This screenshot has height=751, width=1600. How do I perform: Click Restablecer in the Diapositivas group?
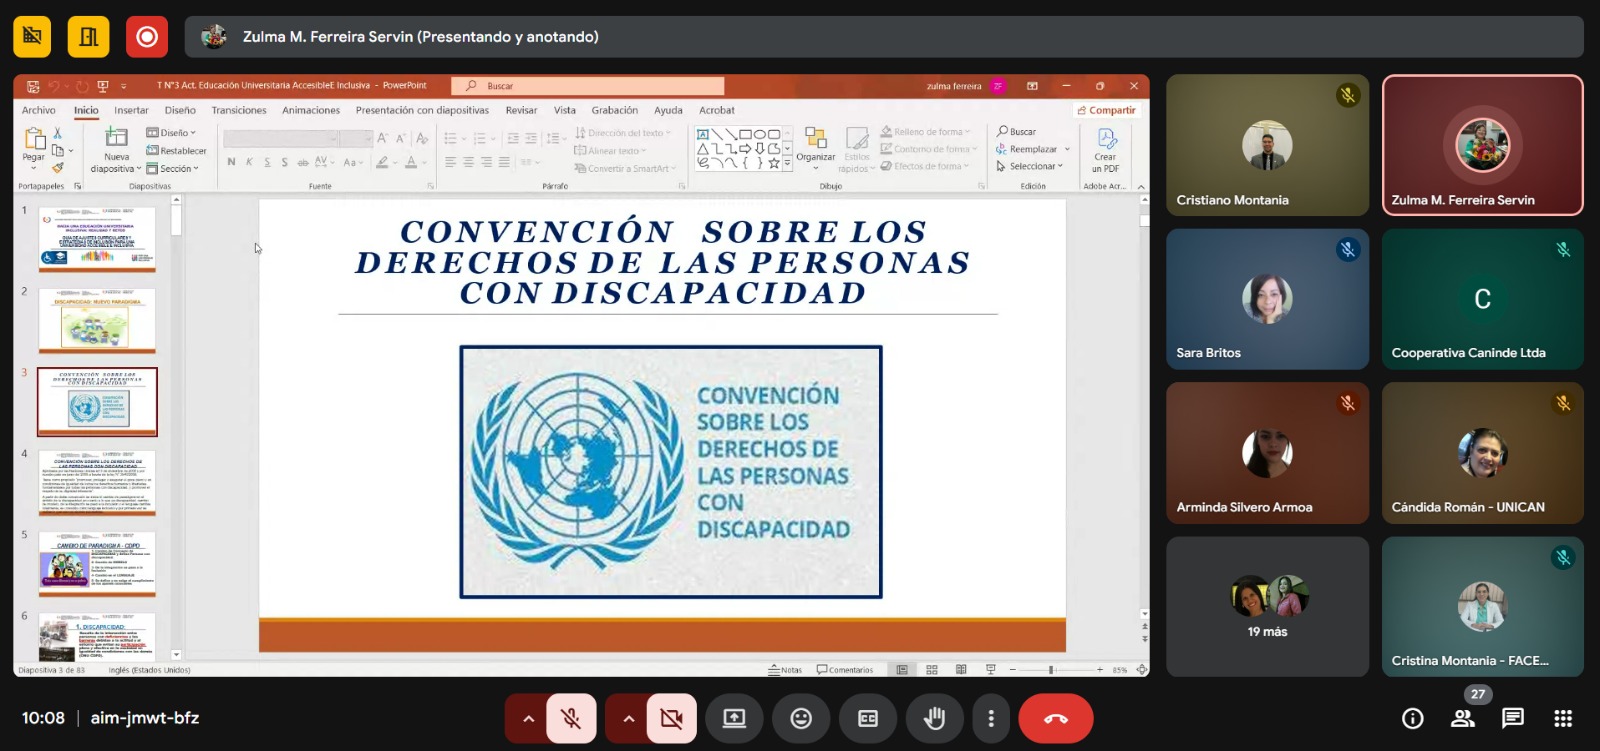(x=176, y=151)
